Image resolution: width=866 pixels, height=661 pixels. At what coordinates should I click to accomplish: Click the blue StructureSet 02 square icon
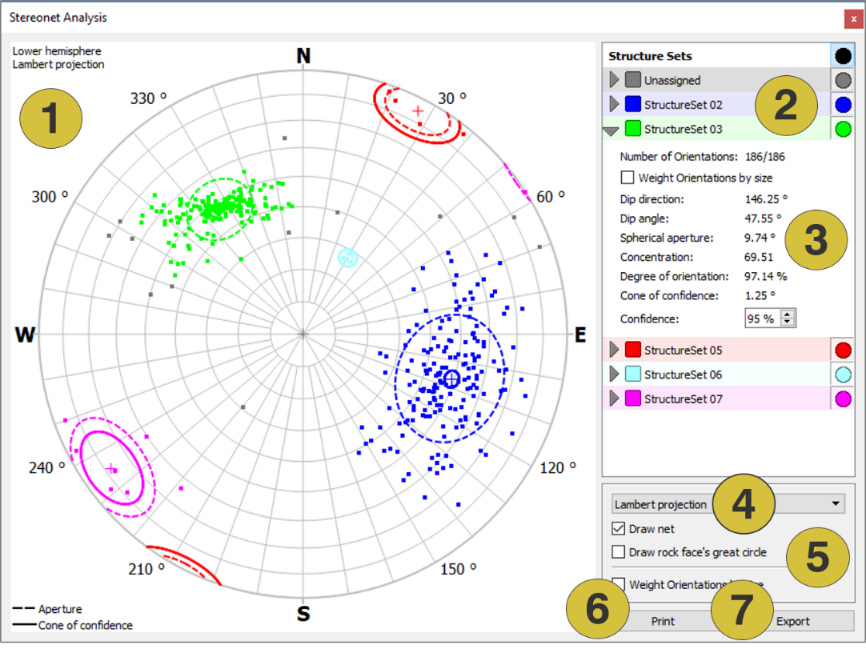click(632, 104)
